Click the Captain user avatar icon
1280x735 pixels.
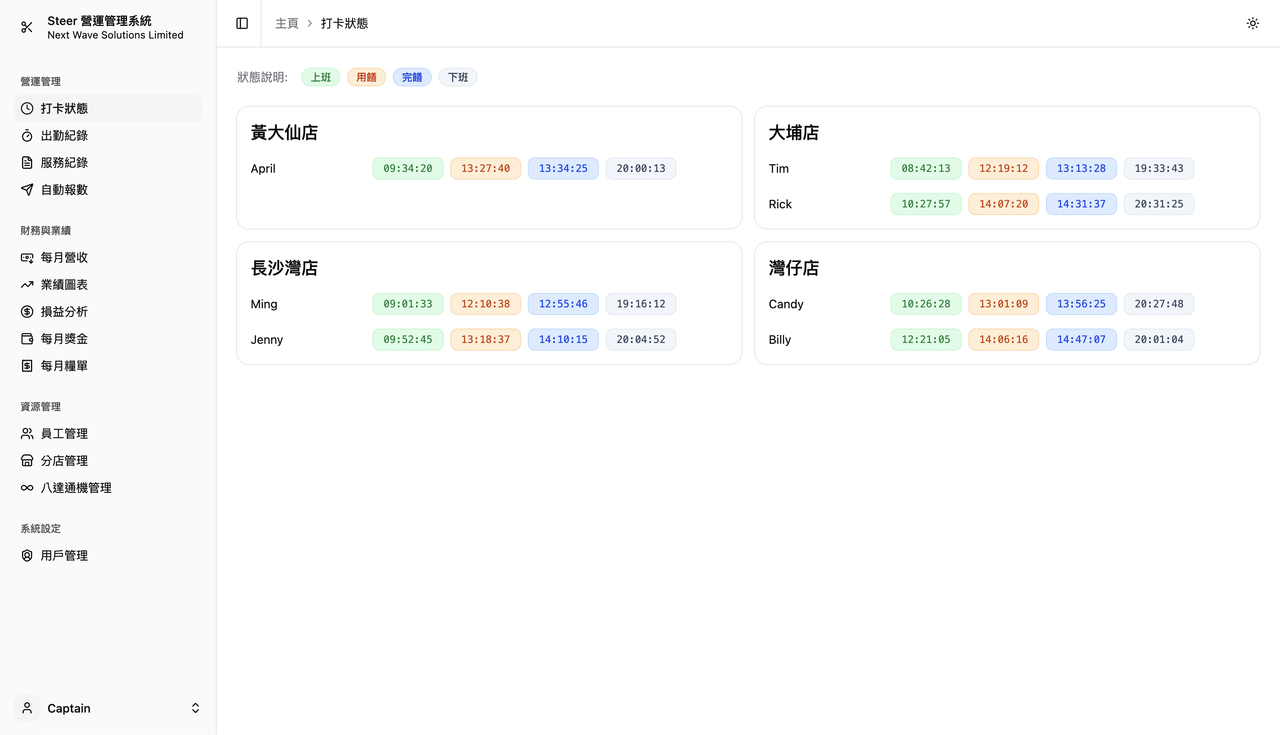(x=27, y=708)
